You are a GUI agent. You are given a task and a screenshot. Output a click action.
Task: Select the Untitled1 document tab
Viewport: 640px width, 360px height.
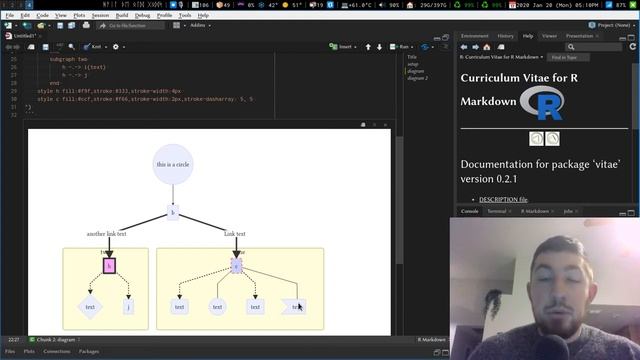24,36
